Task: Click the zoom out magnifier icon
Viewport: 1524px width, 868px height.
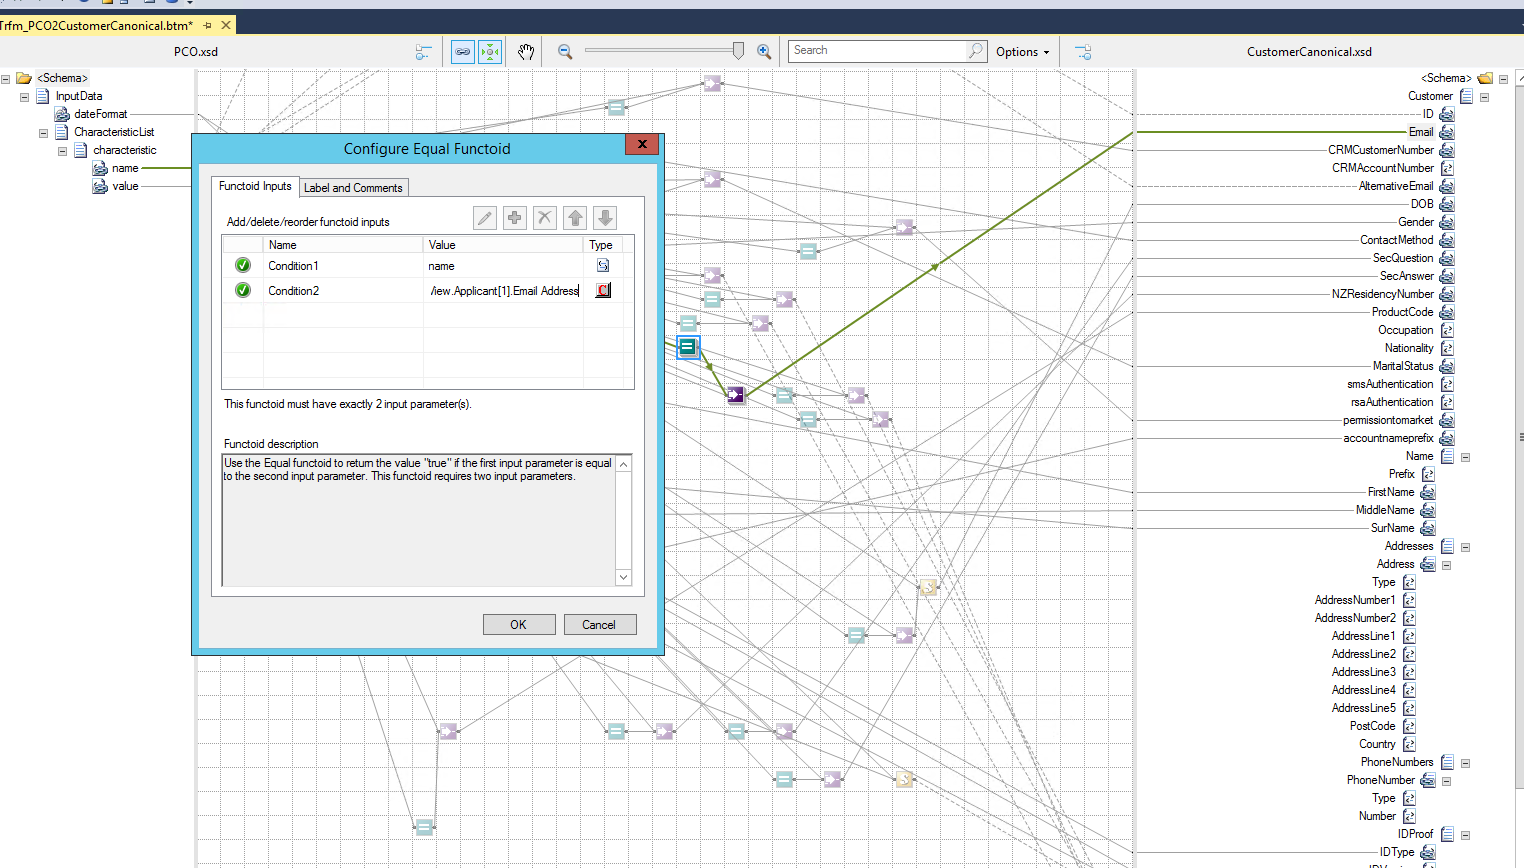Action: click(x=565, y=52)
